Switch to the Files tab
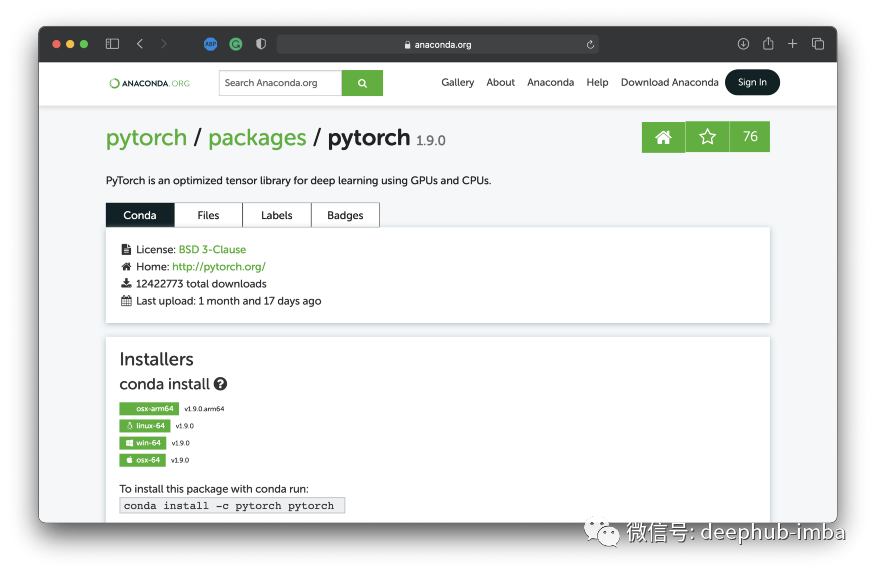The height and width of the screenshot is (573, 875). coord(208,215)
